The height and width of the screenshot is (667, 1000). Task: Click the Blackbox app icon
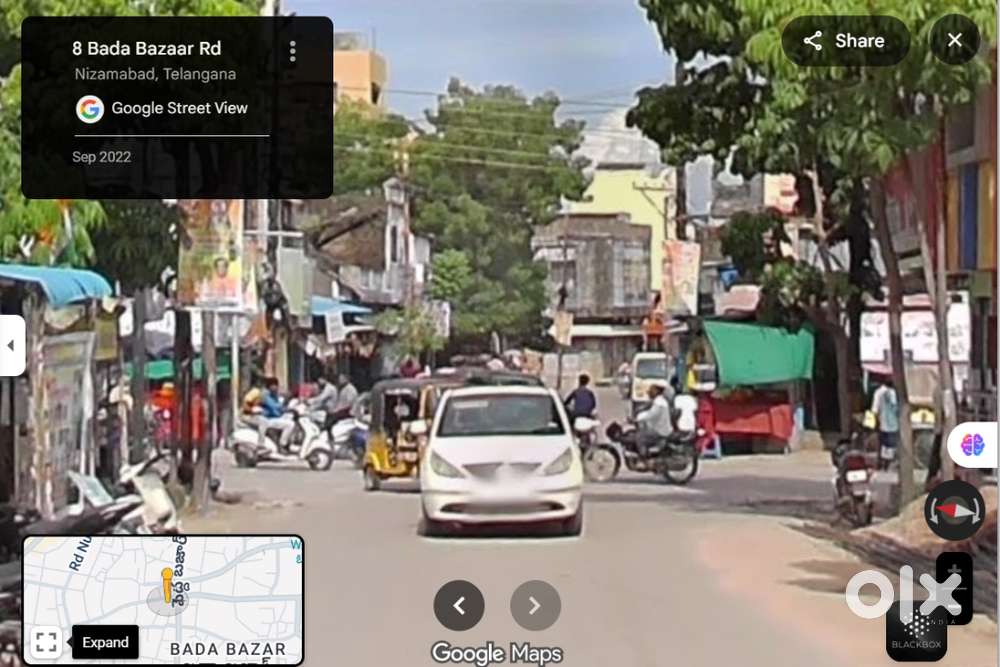click(916, 632)
